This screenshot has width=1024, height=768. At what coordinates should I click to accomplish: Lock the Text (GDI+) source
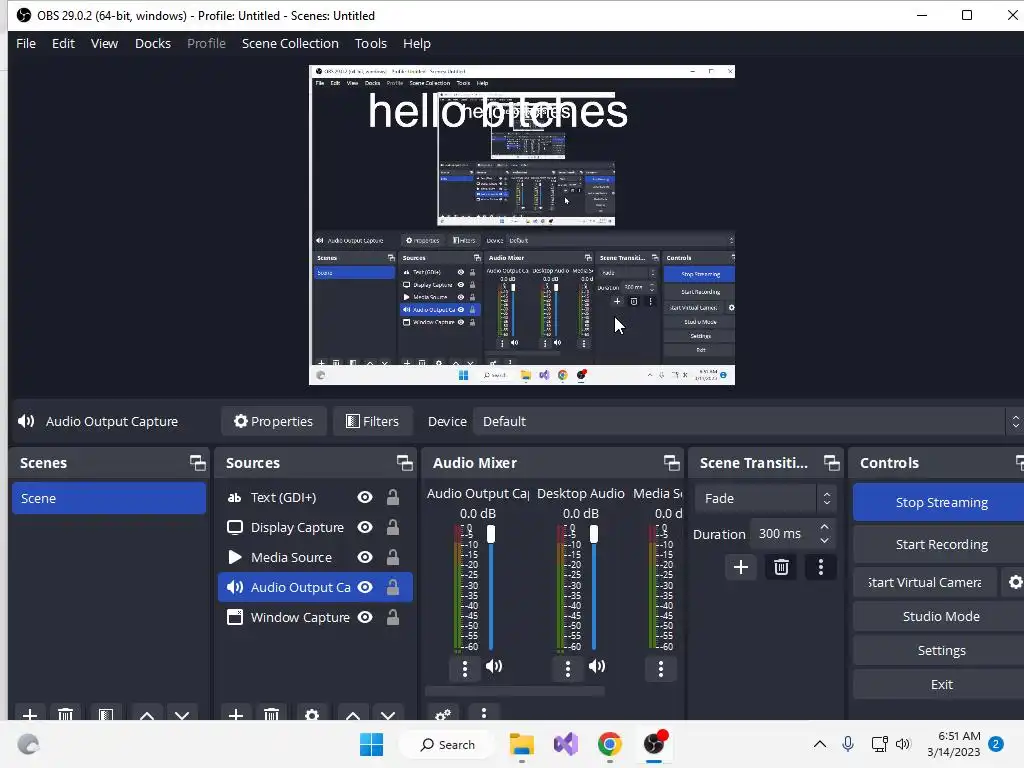[x=392, y=498]
